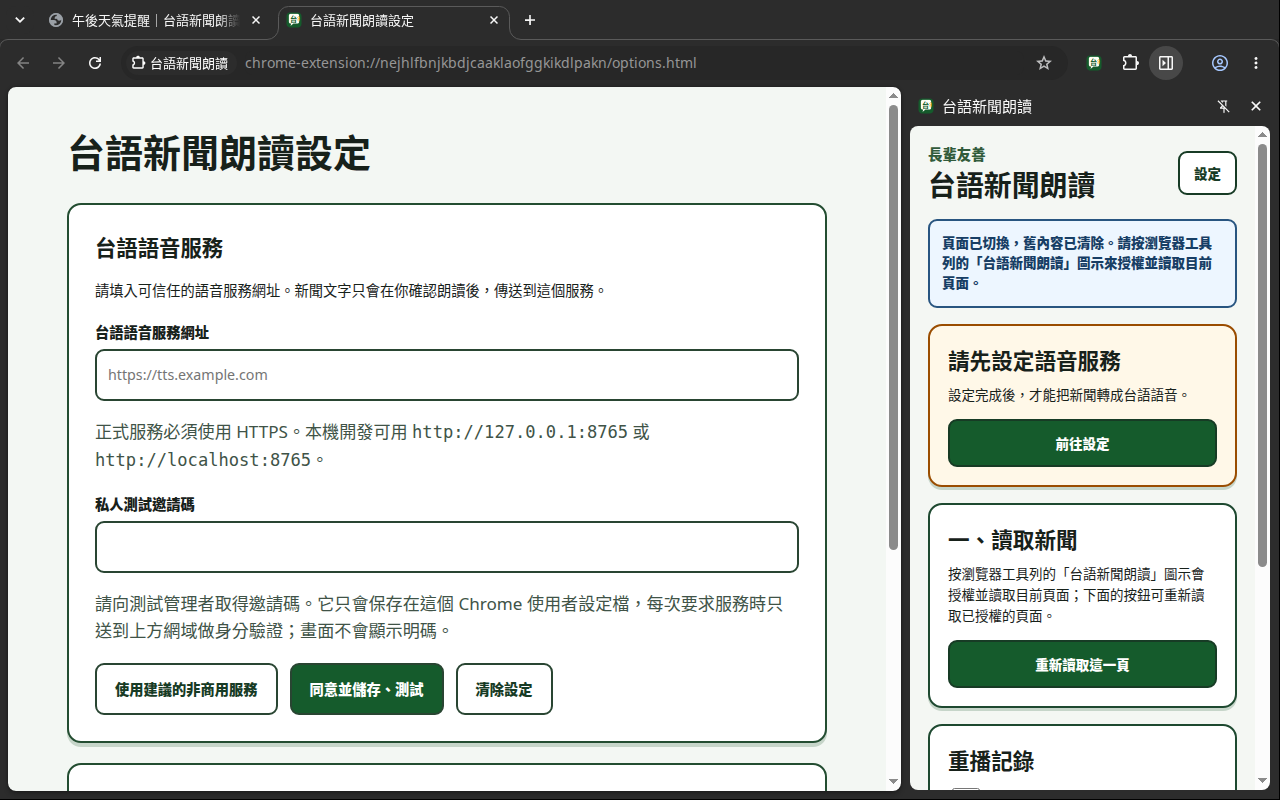Click the http://127.0.0.1:8765 text

pyautogui.click(x=520, y=432)
